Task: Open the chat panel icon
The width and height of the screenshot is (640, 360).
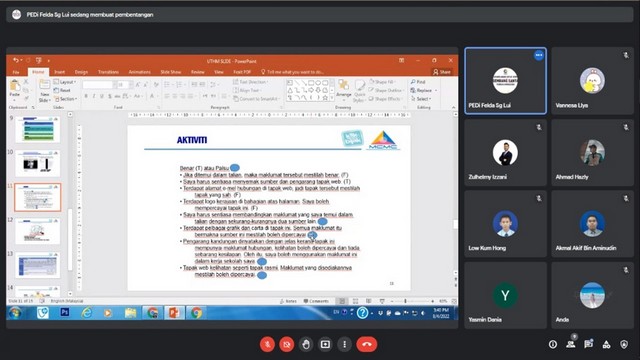Action: click(x=588, y=344)
